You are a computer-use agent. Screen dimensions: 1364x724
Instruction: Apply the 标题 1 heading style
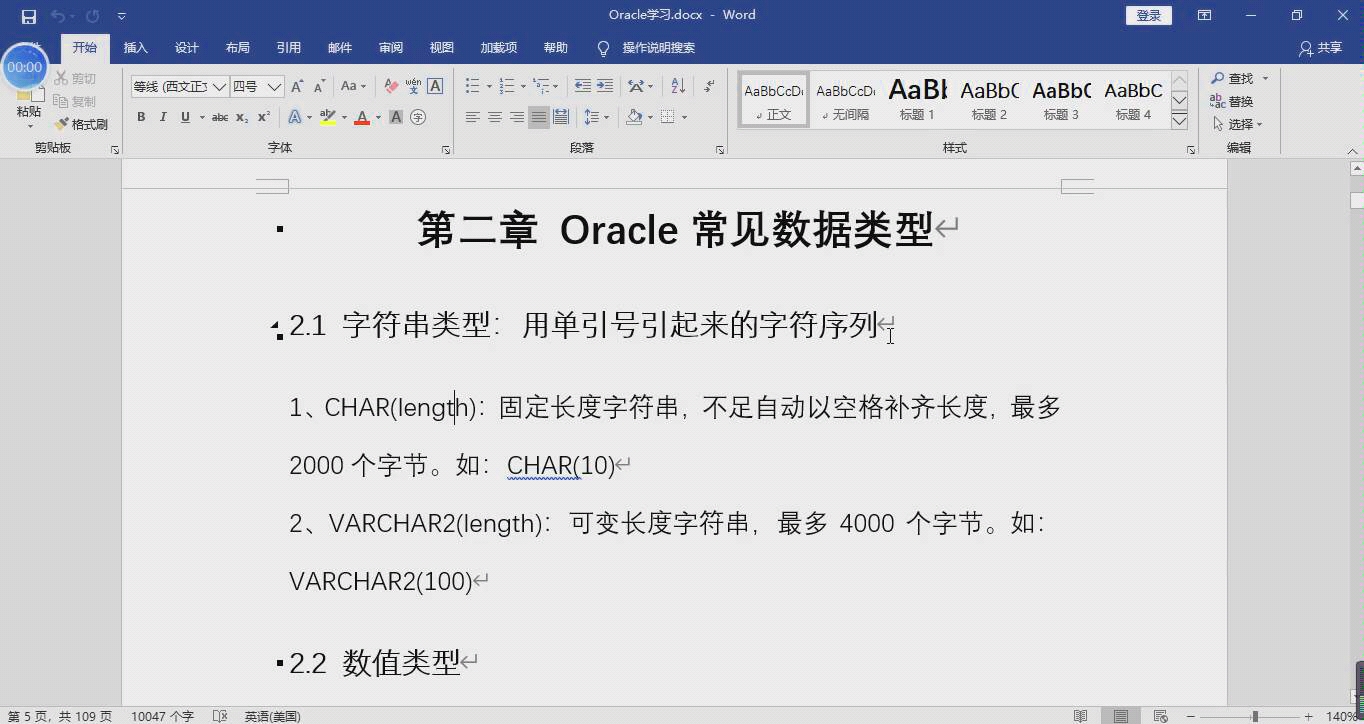(x=917, y=99)
